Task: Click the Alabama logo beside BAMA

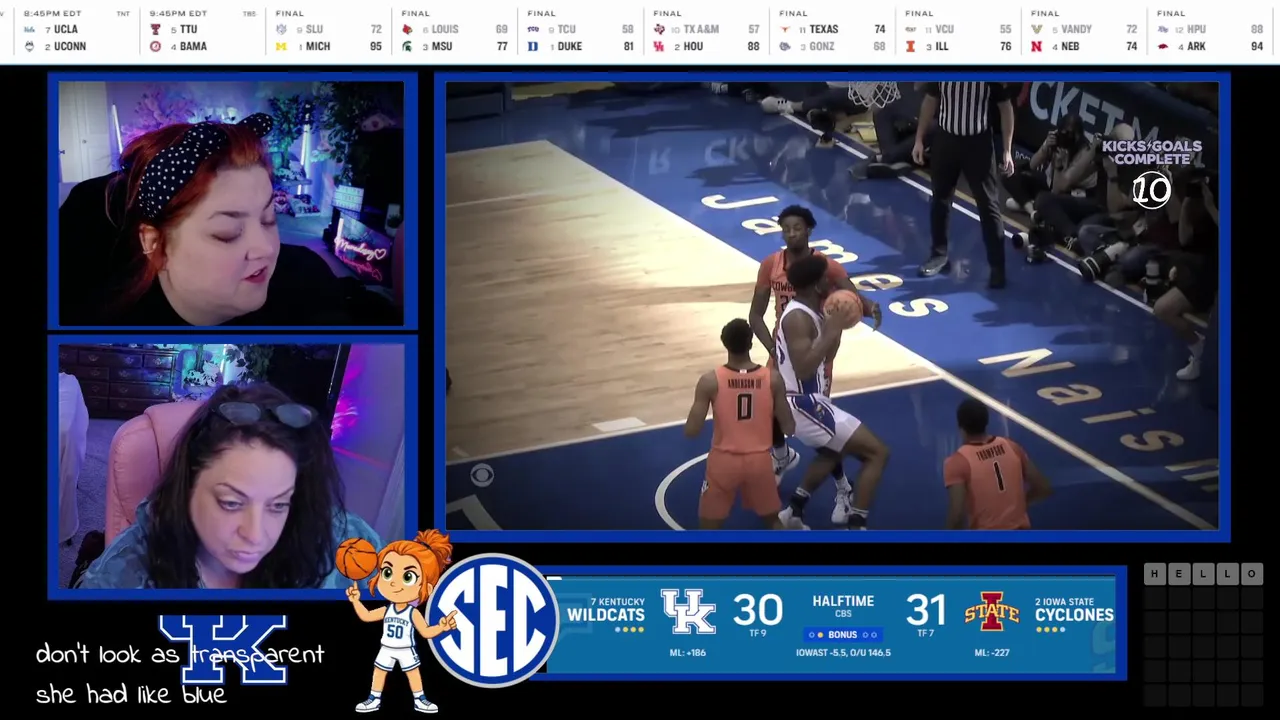Action: [x=155, y=46]
